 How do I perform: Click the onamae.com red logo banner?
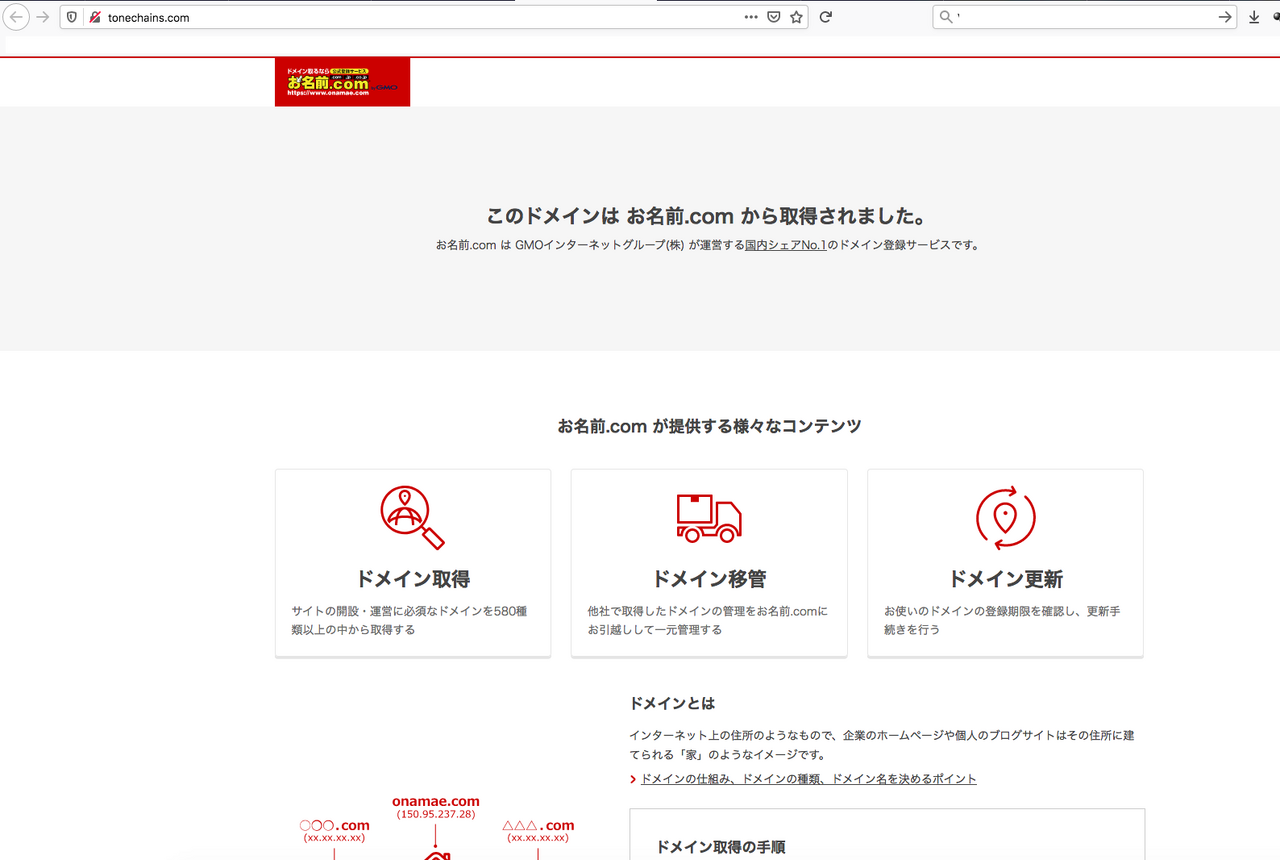pyautogui.click(x=342, y=82)
